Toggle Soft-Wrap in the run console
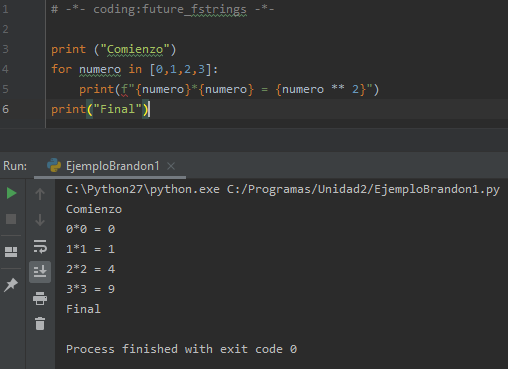 click(x=40, y=246)
